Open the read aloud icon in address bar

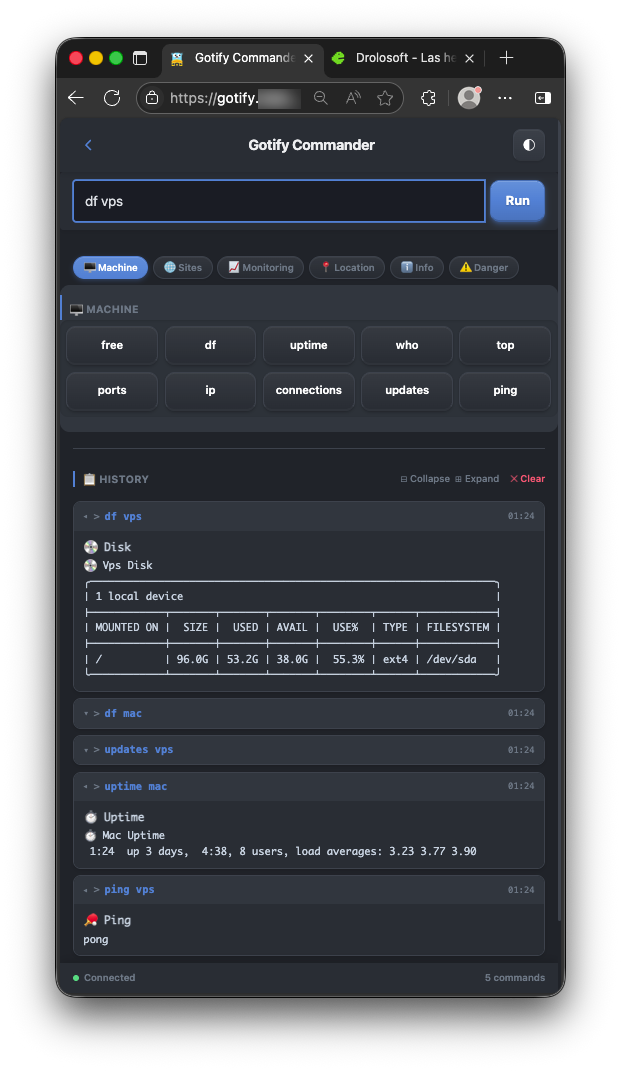click(x=353, y=98)
